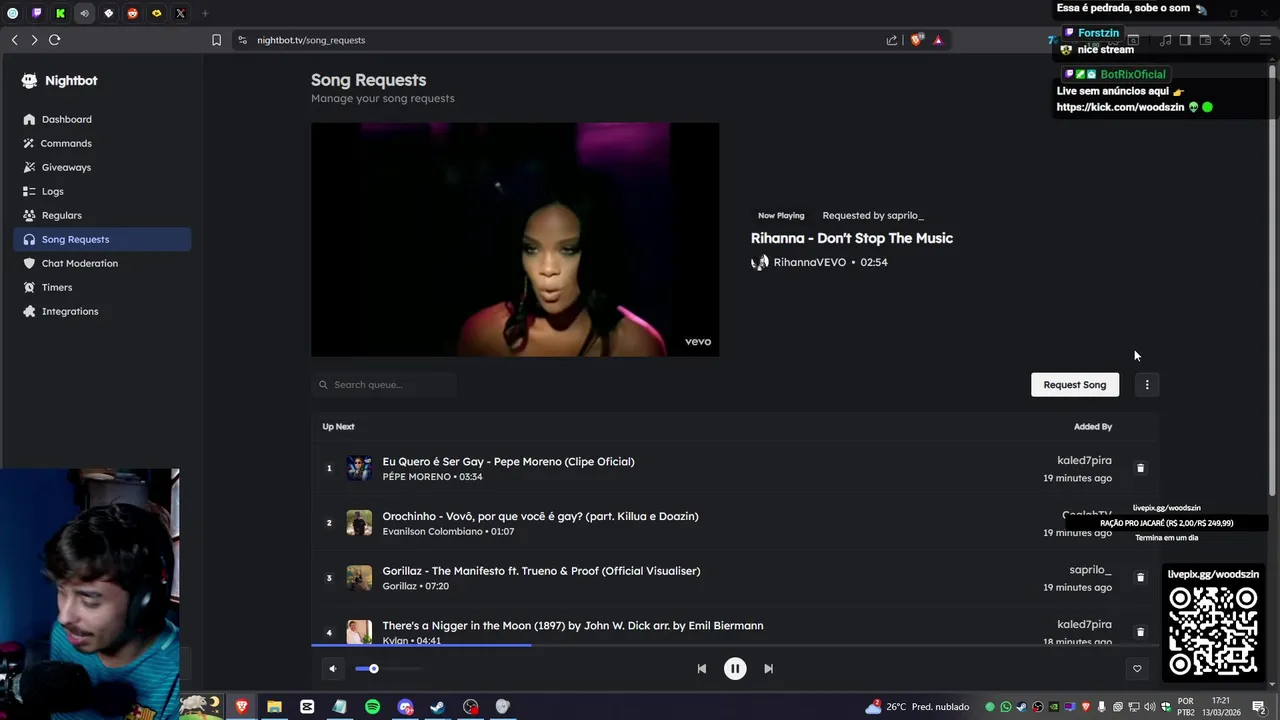Open Brave Wallet icon
The image size is (1280, 720).
coord(1205,40)
